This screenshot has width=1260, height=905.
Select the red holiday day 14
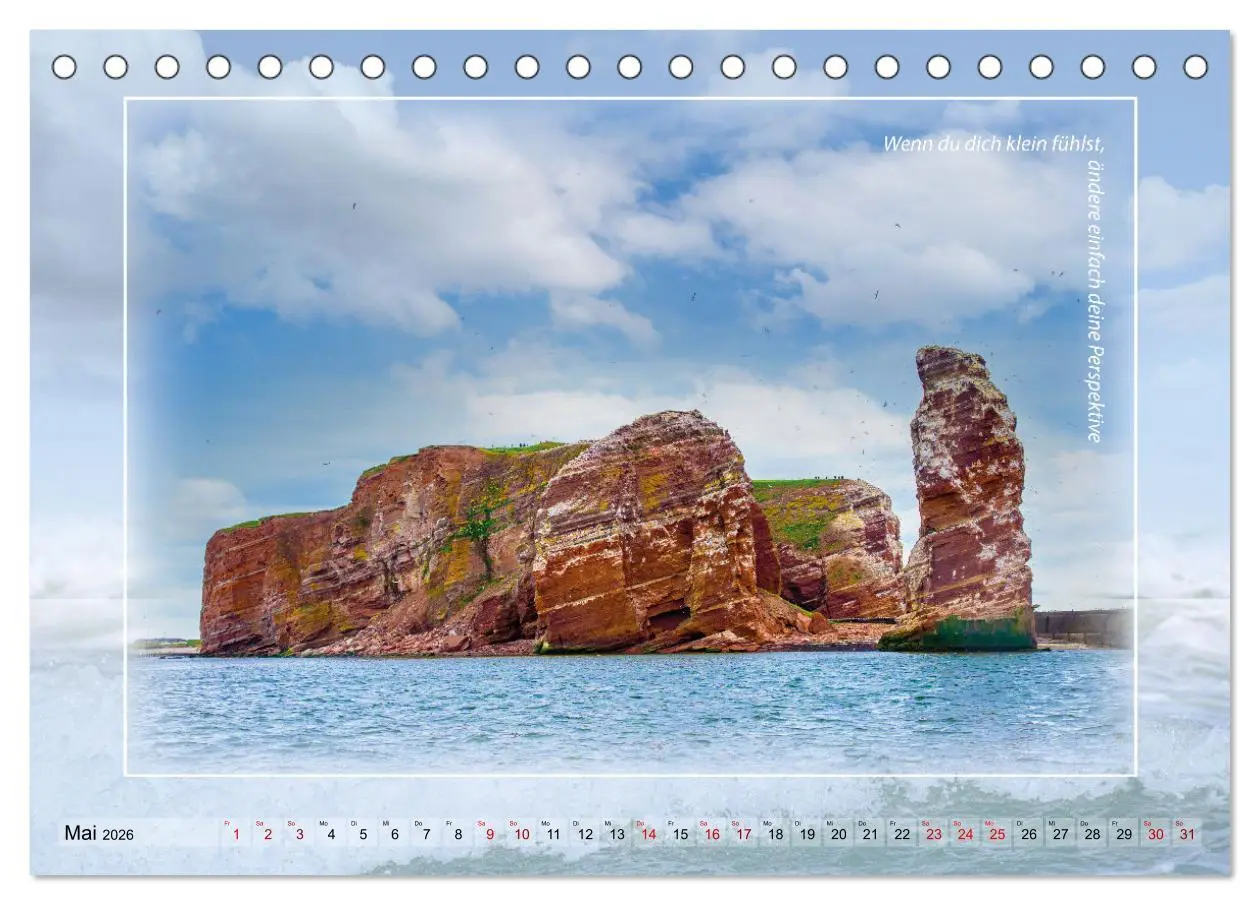[x=648, y=833]
